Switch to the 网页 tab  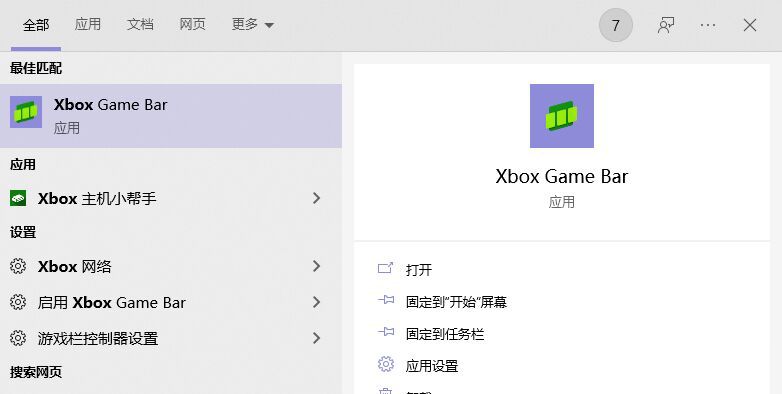coord(193,24)
